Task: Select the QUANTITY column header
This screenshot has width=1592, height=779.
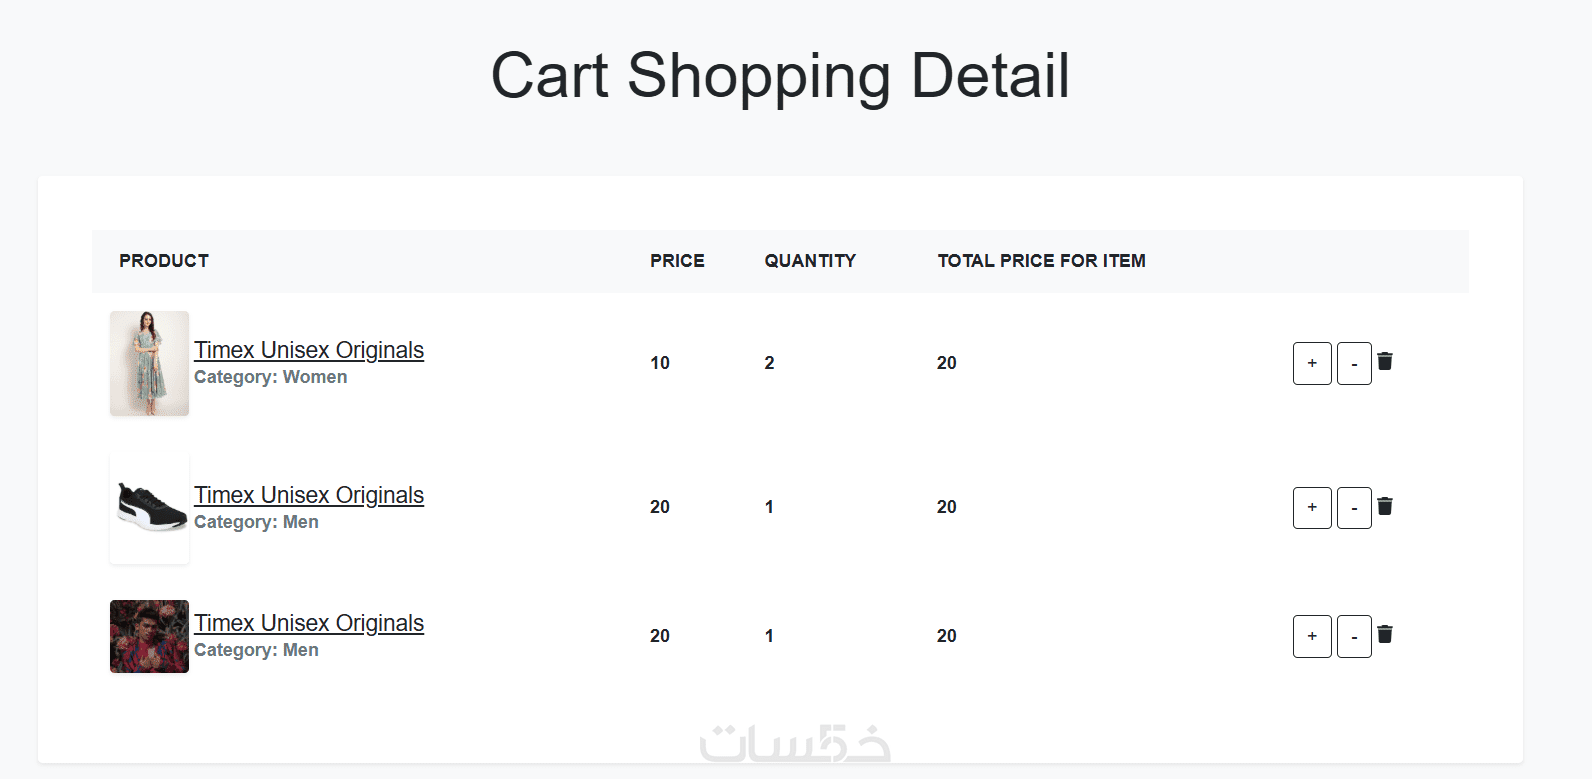Action: [810, 261]
